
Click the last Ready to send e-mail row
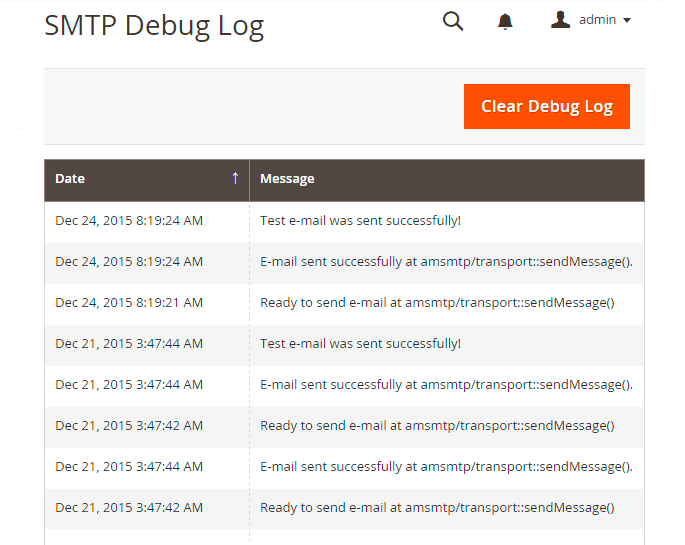point(437,508)
